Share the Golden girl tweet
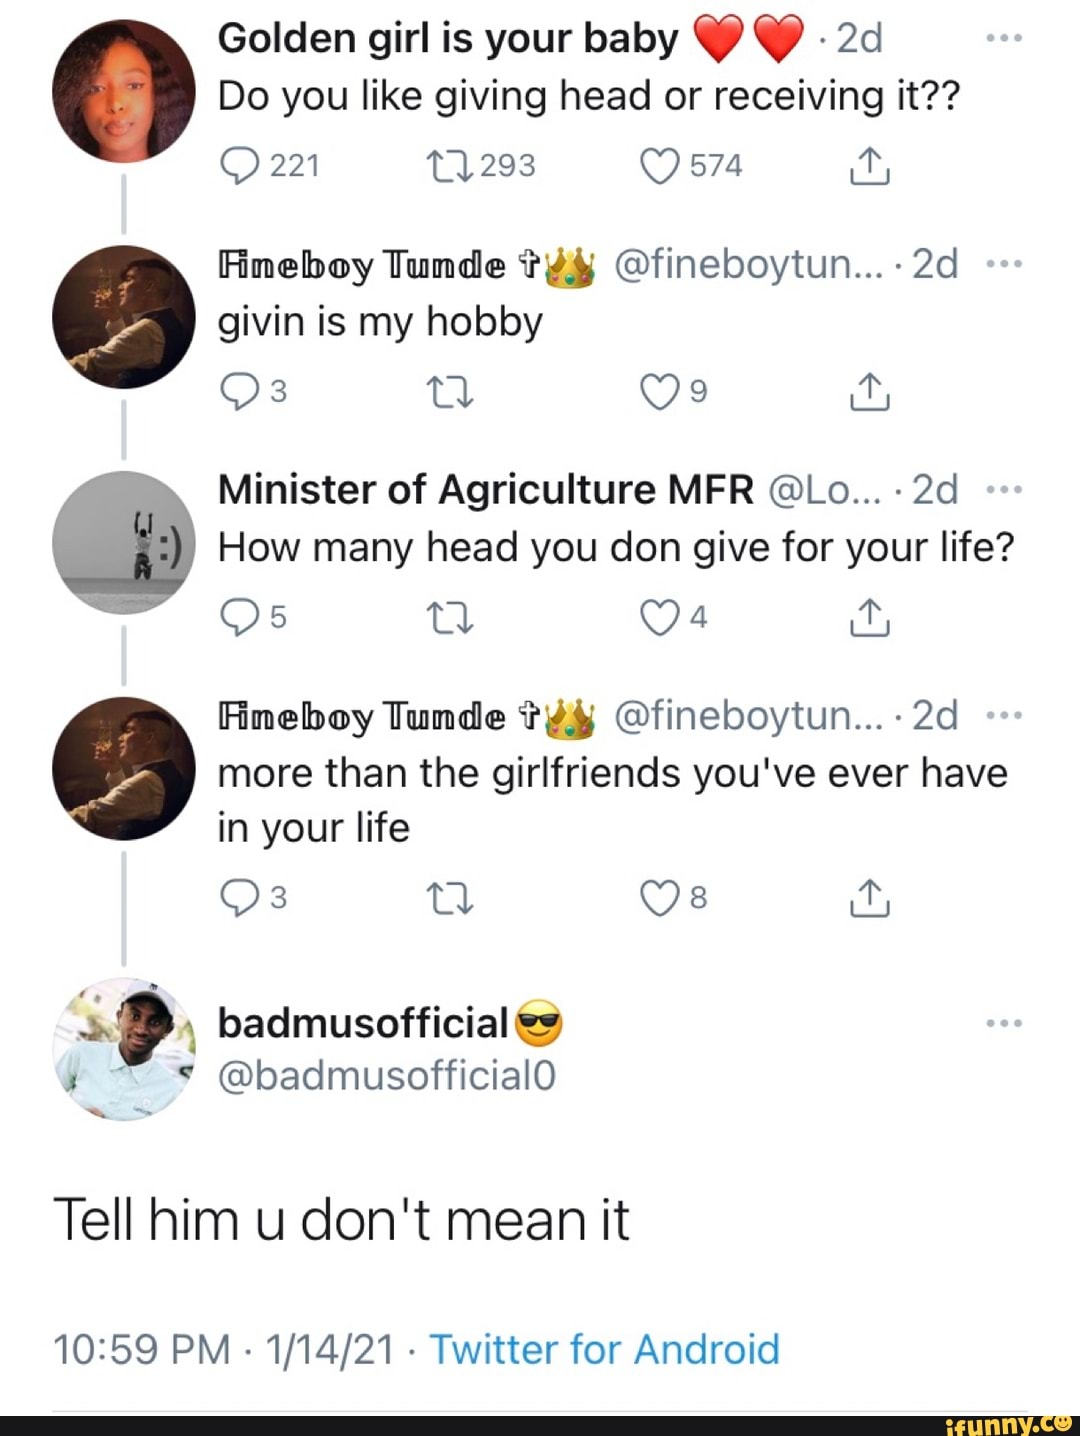The image size is (1080, 1436). (x=869, y=168)
